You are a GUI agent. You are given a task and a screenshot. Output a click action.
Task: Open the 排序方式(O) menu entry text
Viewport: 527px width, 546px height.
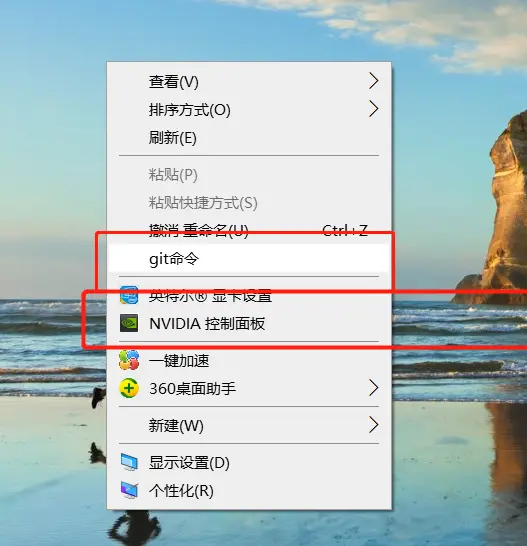[189, 110]
